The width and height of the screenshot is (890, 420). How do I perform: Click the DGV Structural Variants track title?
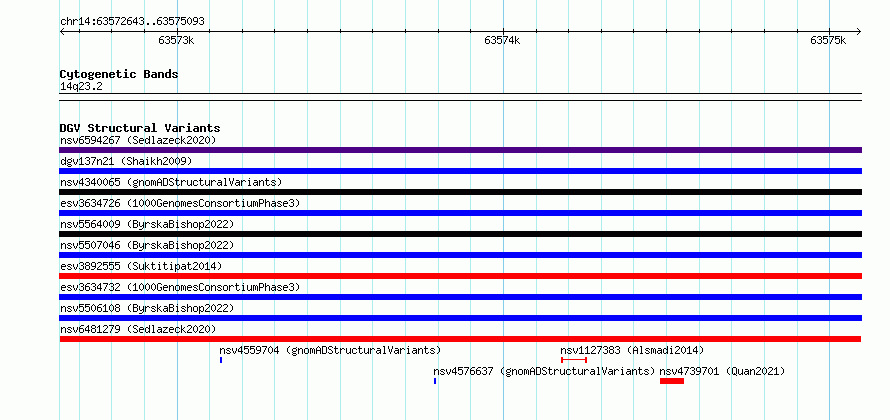tap(140, 128)
